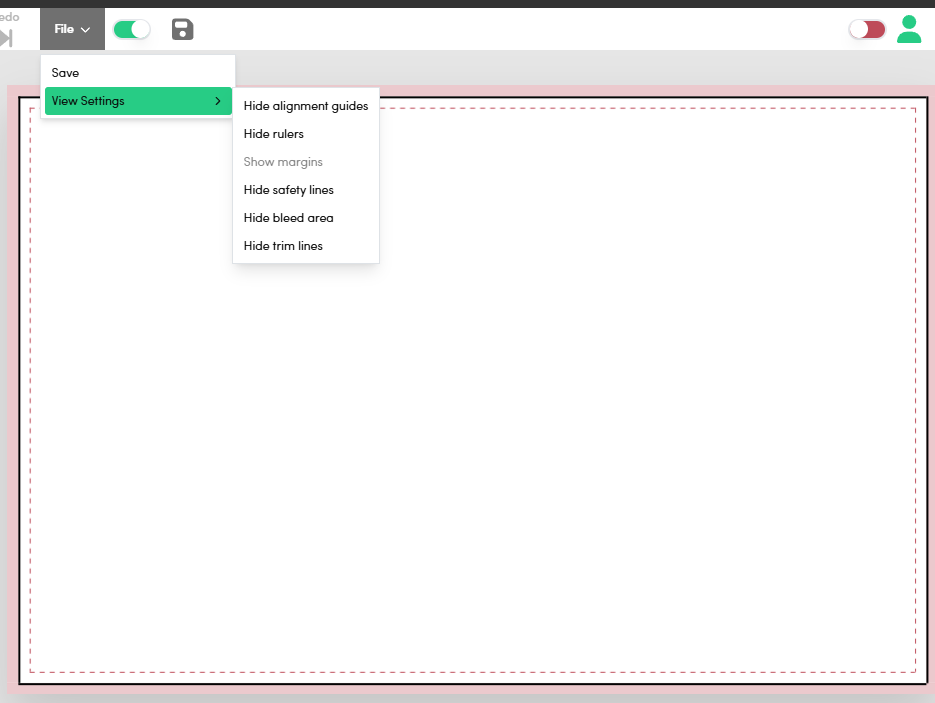Viewport: 935px width, 703px height.
Task: Click the View Settings submenu chevron
Action: [x=217, y=101]
